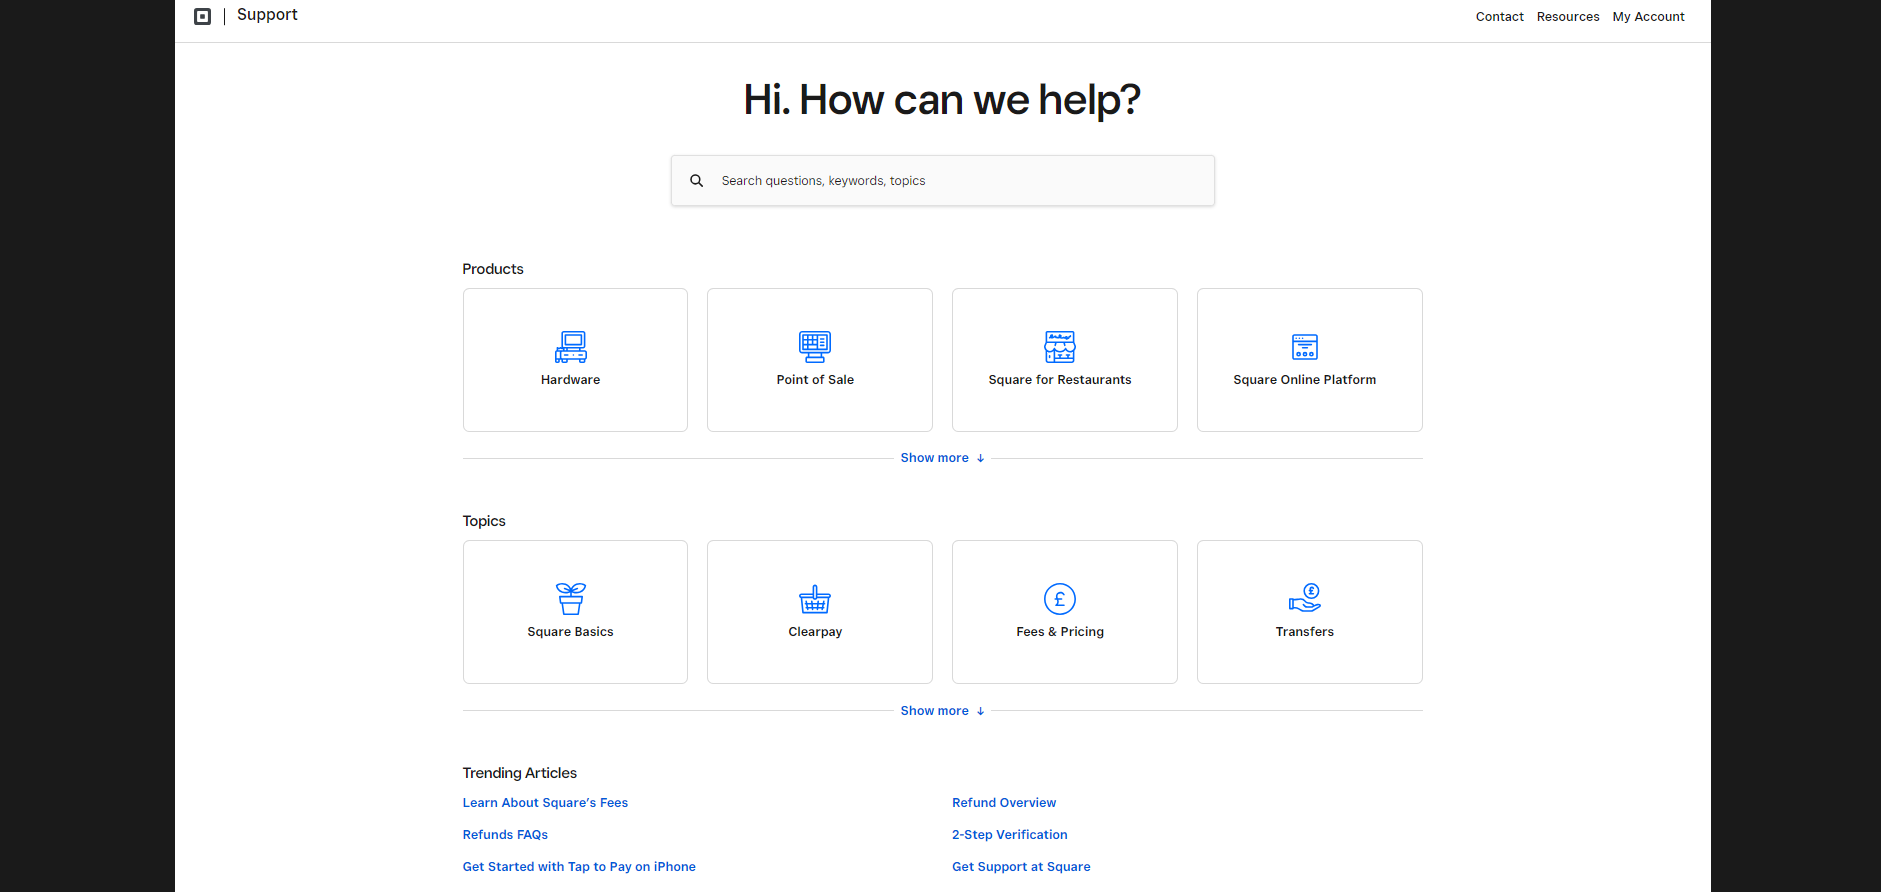Click the search magnifier icon
This screenshot has width=1881, height=892.
coord(697,181)
